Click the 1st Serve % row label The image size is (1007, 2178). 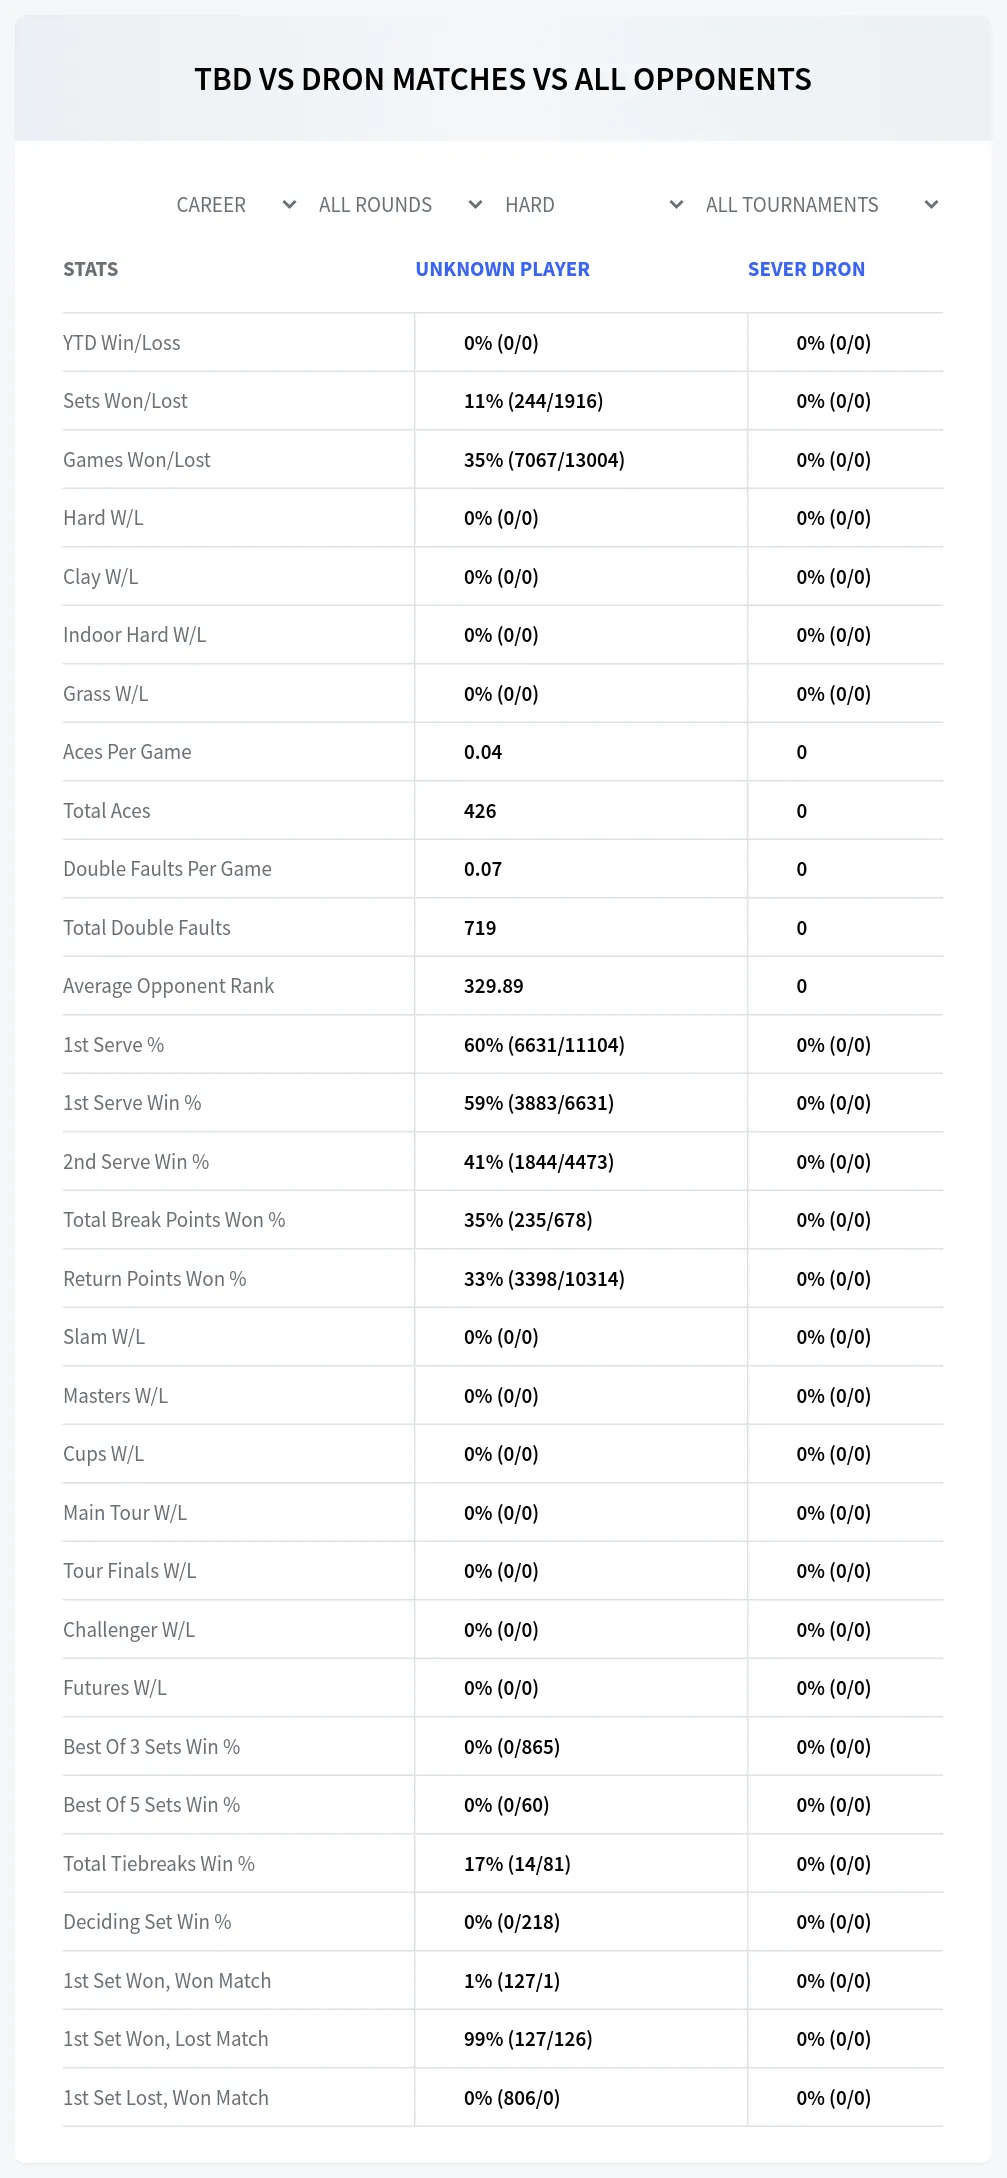pos(113,1045)
